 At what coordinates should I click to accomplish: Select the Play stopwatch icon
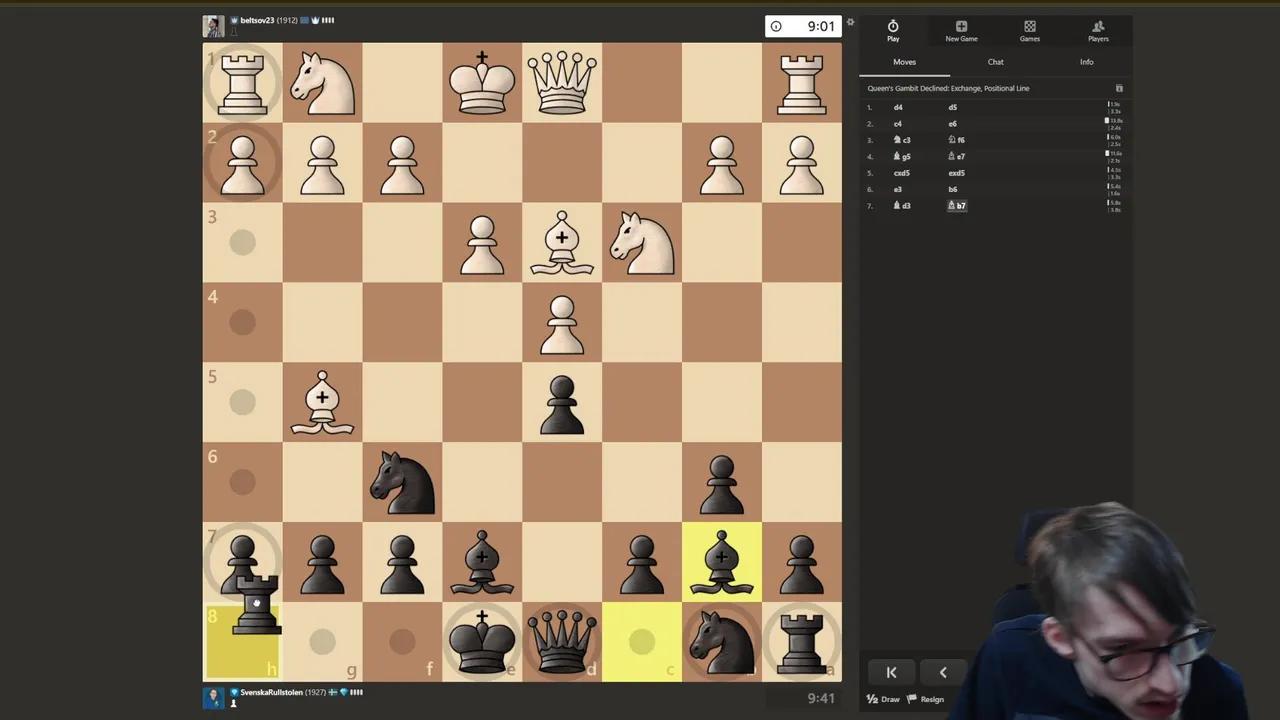[893, 26]
